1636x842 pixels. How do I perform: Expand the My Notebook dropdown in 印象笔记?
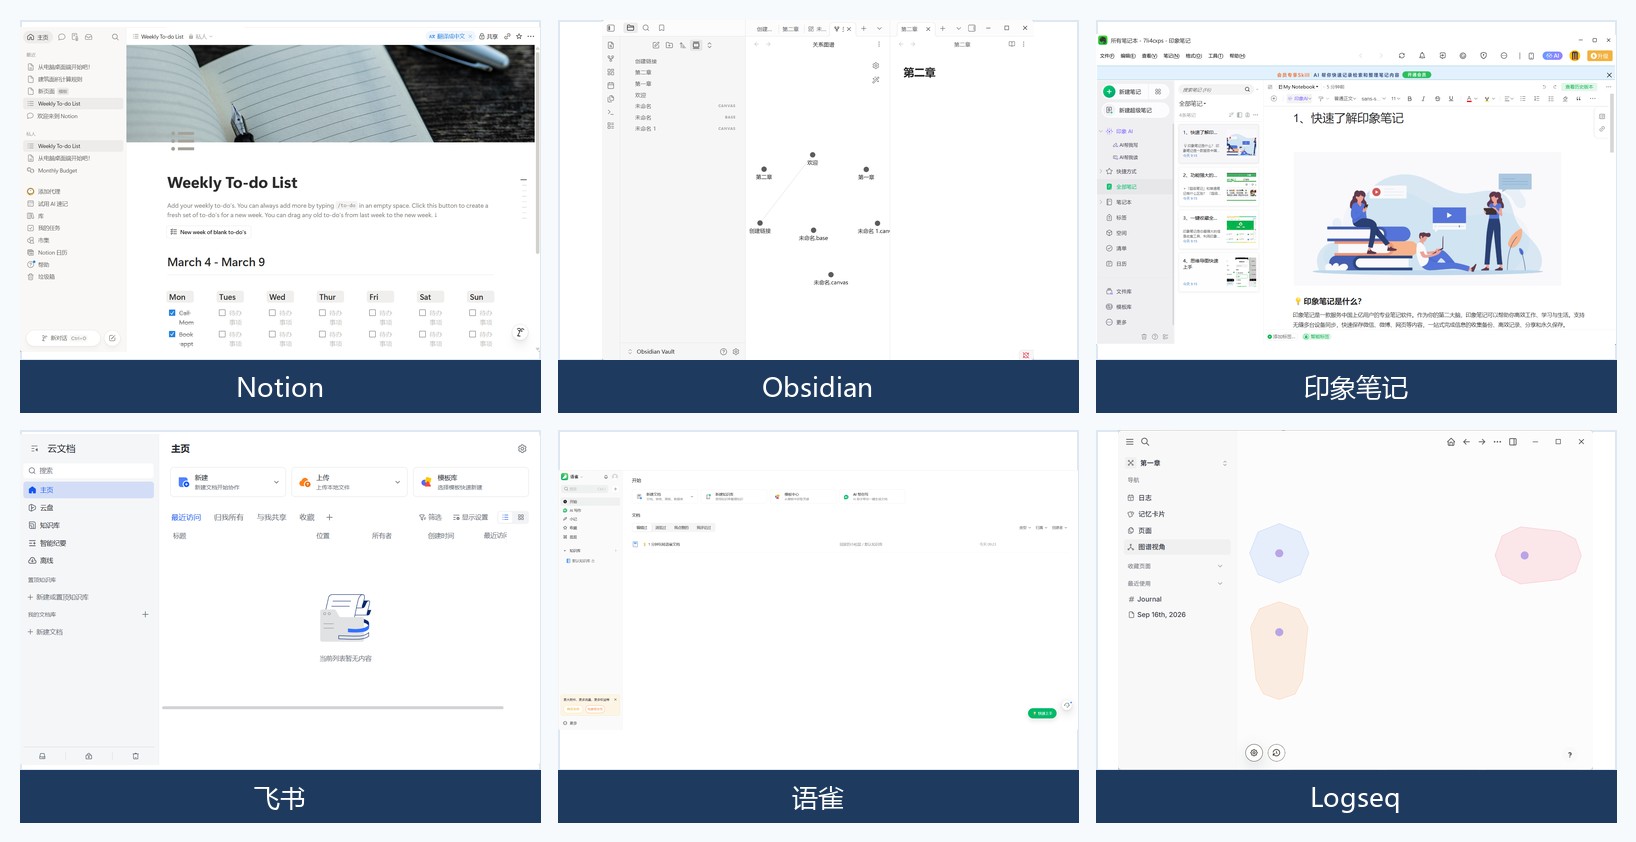point(1298,87)
